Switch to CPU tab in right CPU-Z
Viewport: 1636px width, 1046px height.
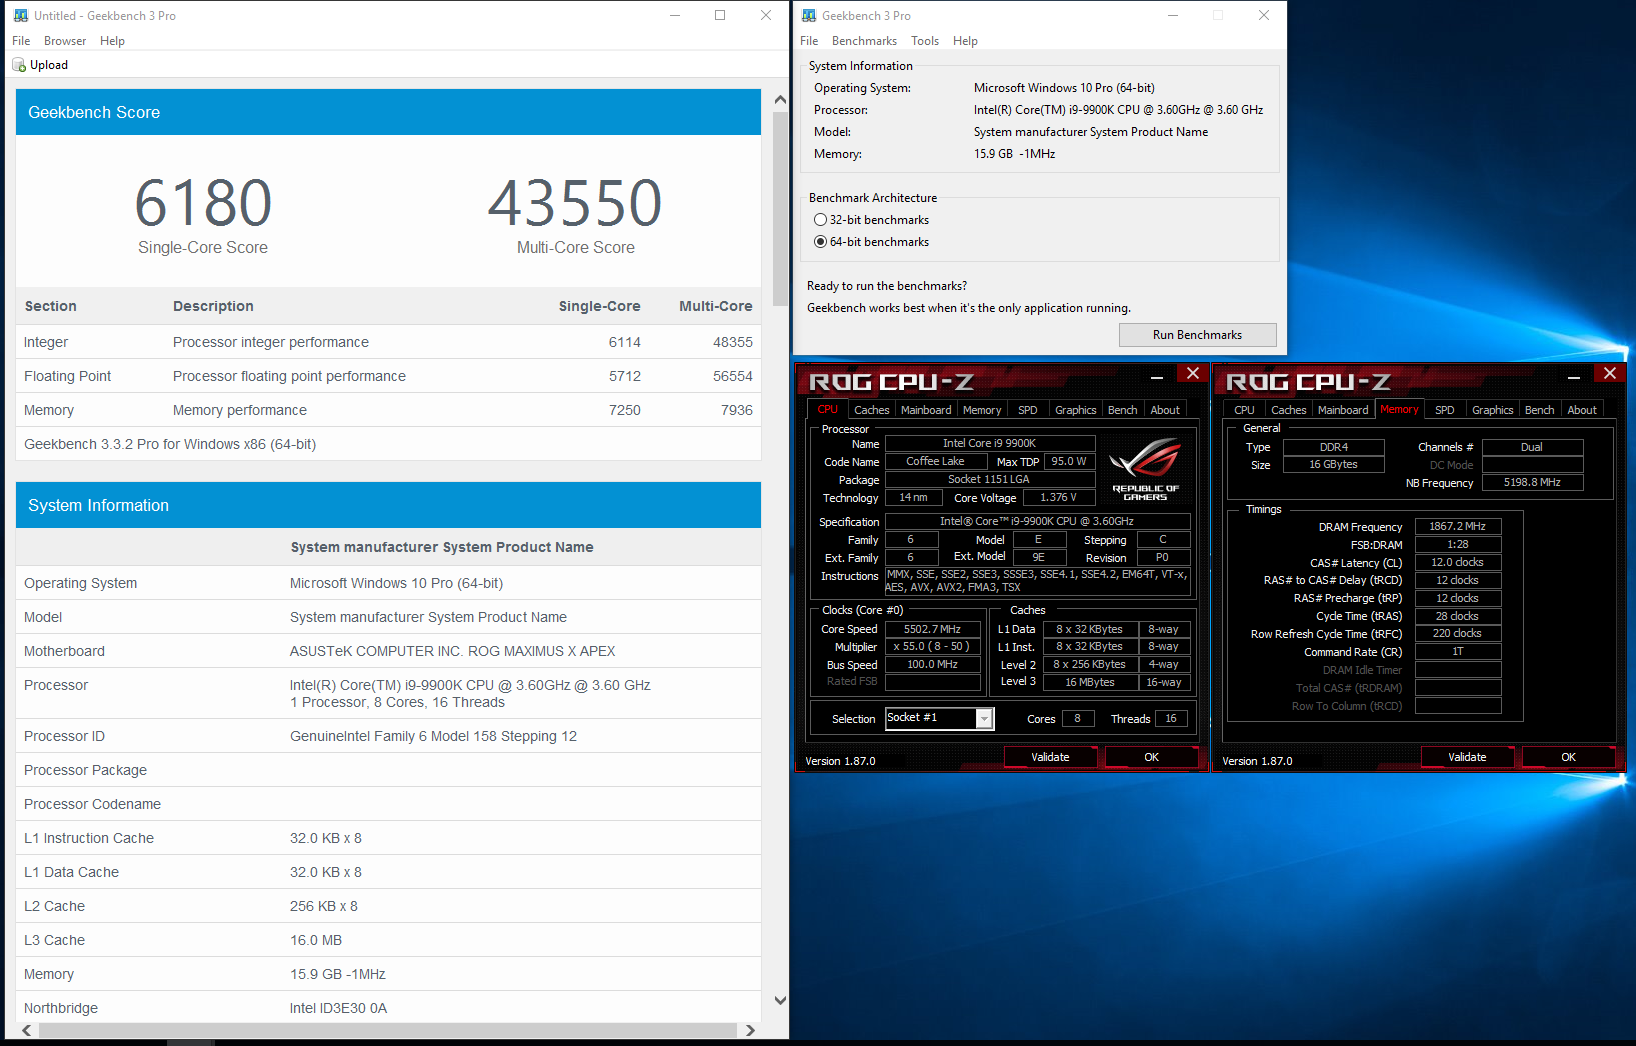pyautogui.click(x=1244, y=410)
